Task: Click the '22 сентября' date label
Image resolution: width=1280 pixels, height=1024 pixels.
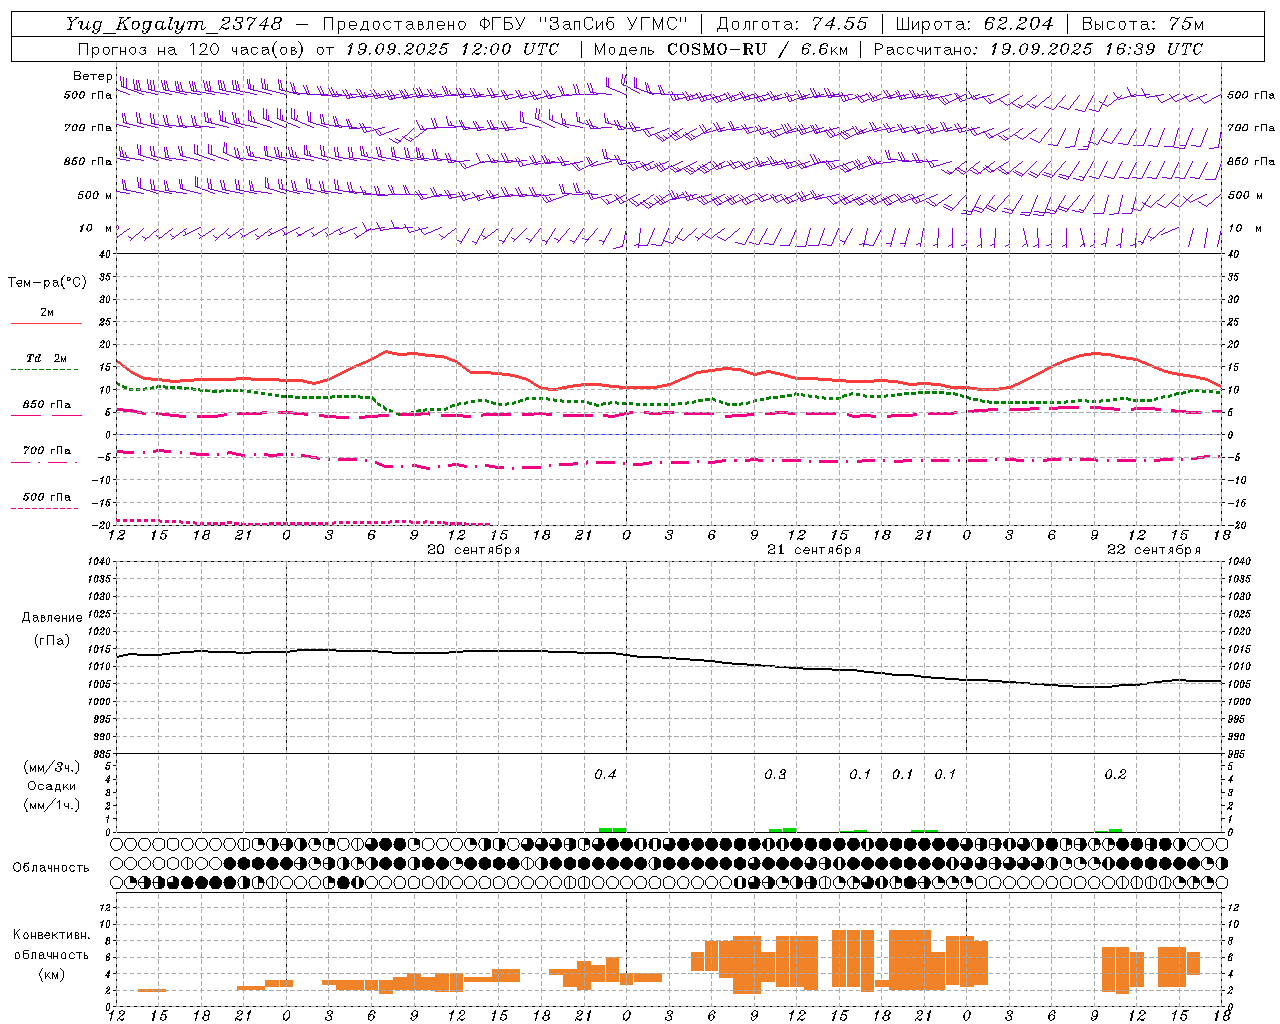Action: click(x=1154, y=550)
